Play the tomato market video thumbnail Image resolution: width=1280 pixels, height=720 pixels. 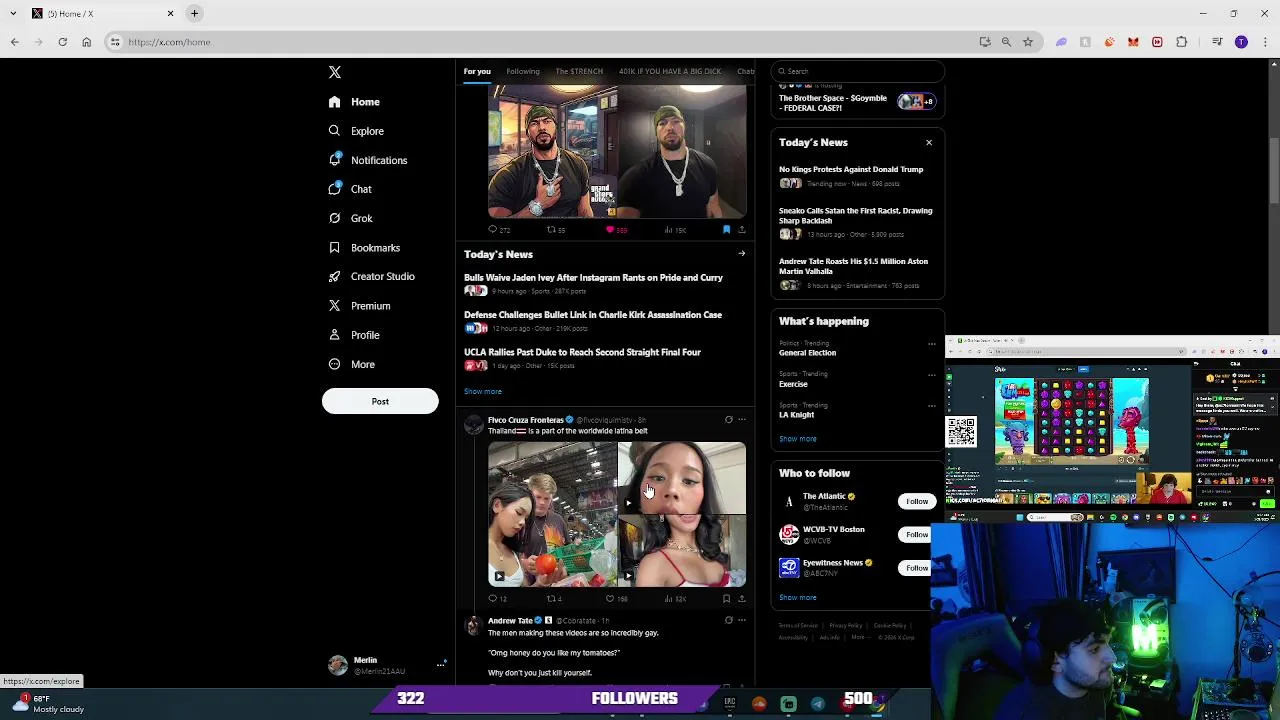pyautogui.click(x=552, y=514)
